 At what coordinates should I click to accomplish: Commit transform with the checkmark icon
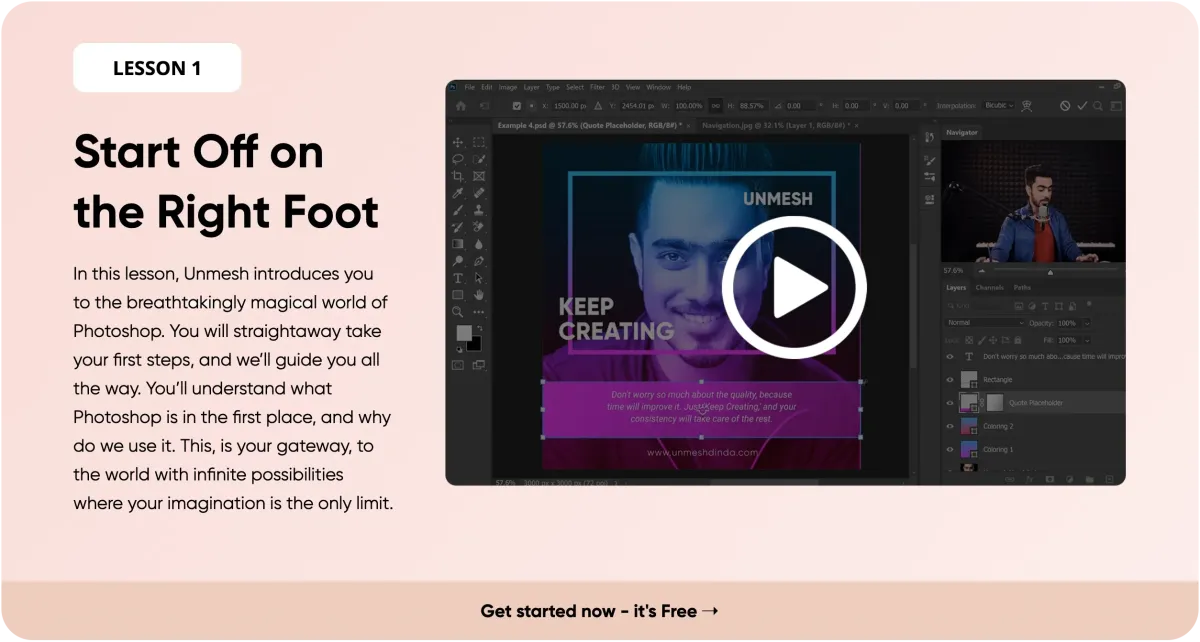coord(1082,105)
